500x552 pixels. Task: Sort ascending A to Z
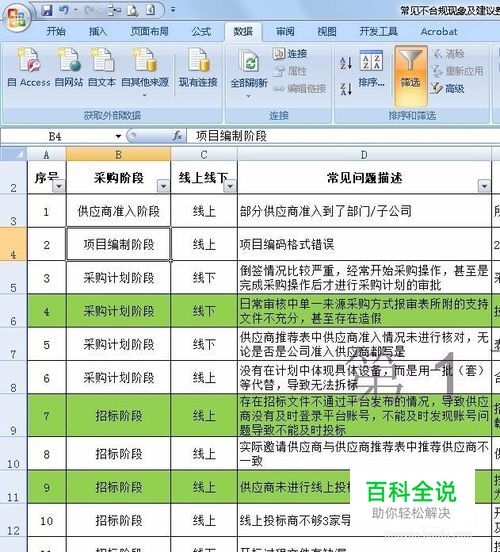(346, 63)
